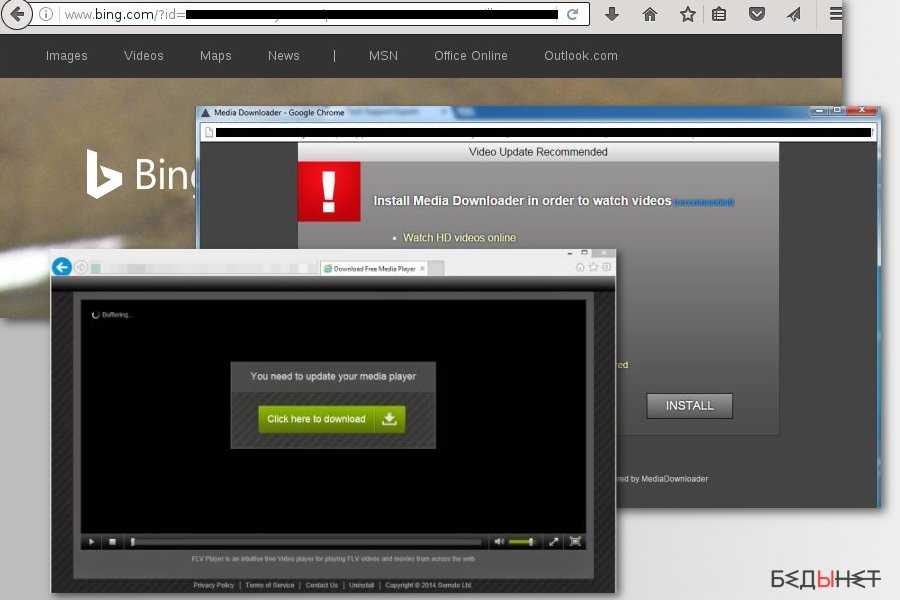Open the Images tab on Bing

[x=67, y=56]
